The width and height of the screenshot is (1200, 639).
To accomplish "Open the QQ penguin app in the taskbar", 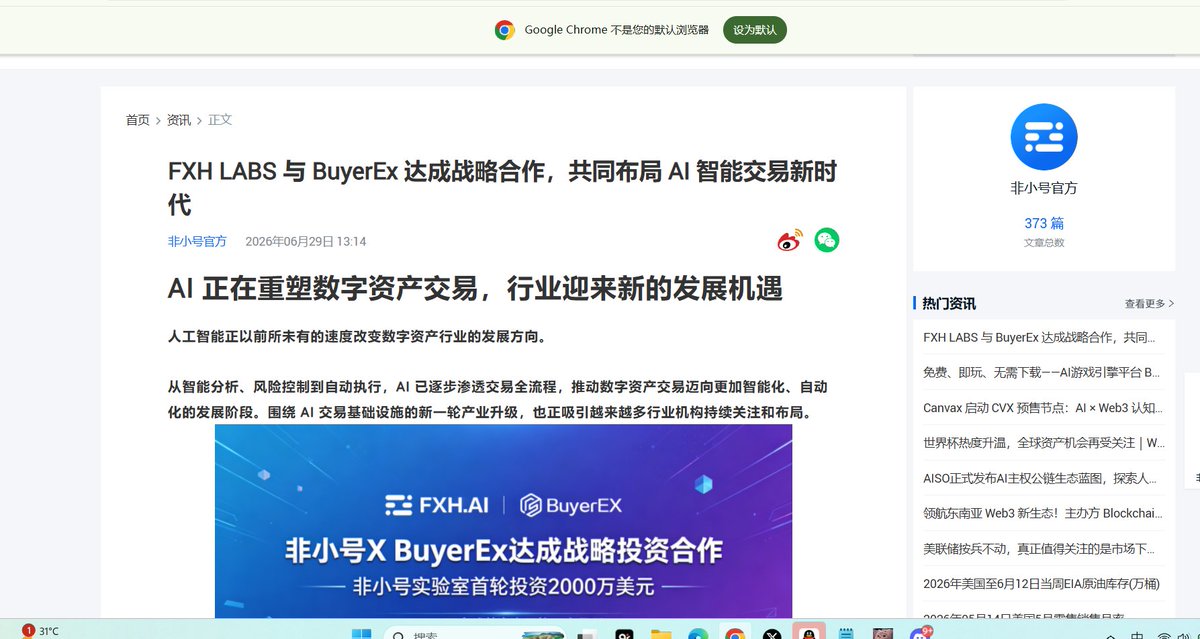I will 807,635.
